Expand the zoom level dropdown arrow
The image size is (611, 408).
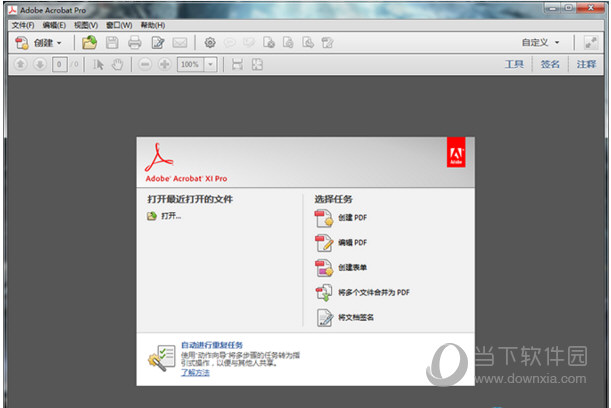(210, 64)
